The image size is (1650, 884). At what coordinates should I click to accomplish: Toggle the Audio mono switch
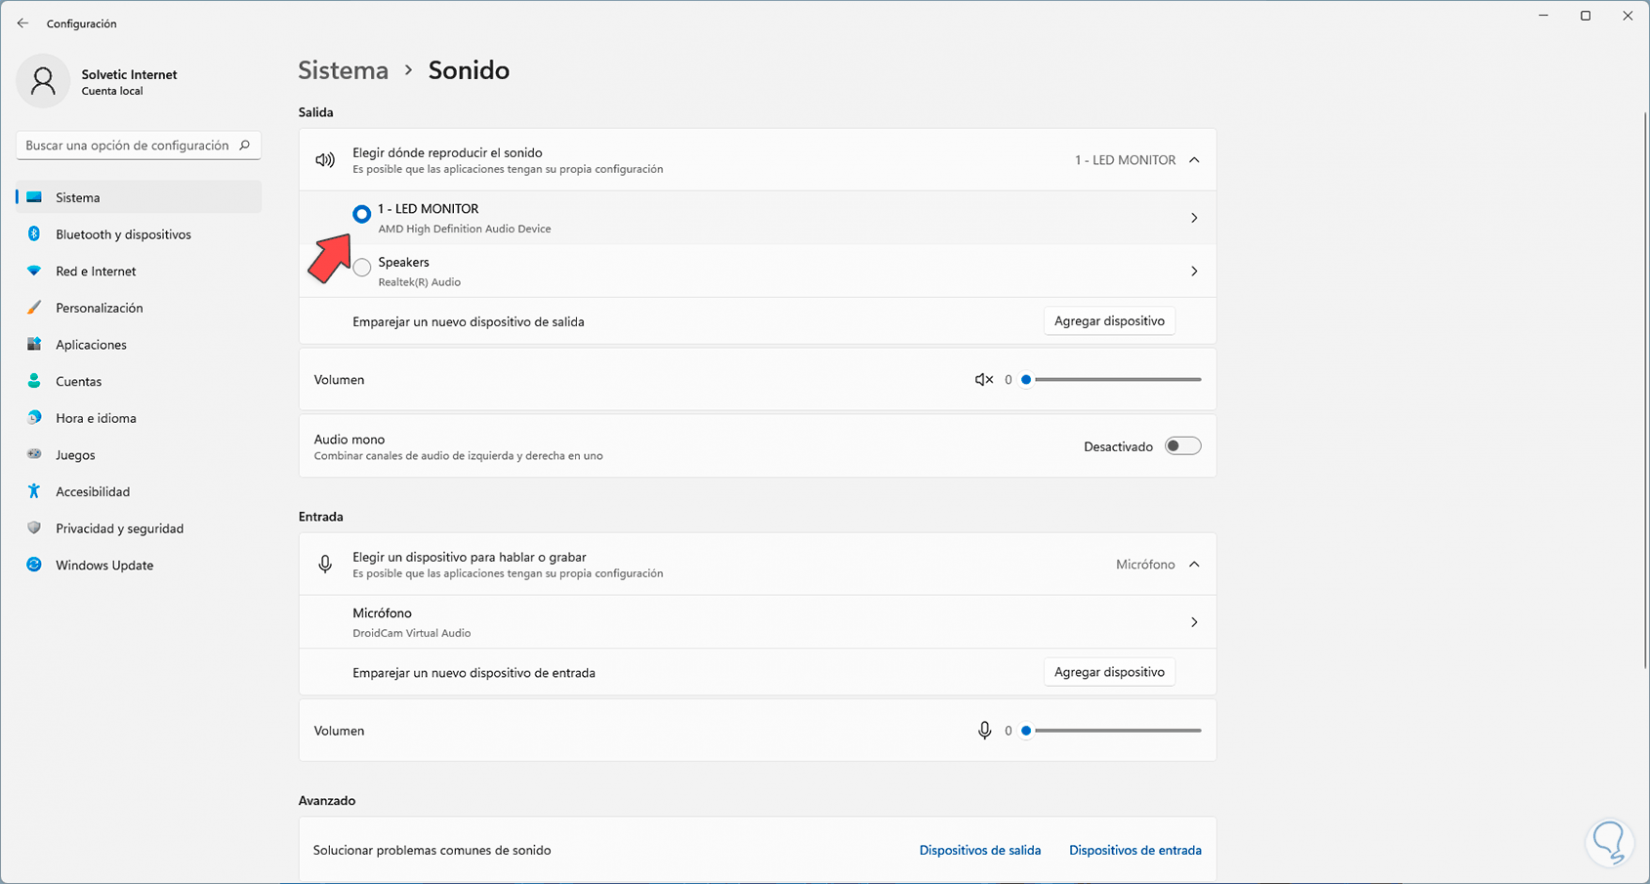coord(1182,446)
